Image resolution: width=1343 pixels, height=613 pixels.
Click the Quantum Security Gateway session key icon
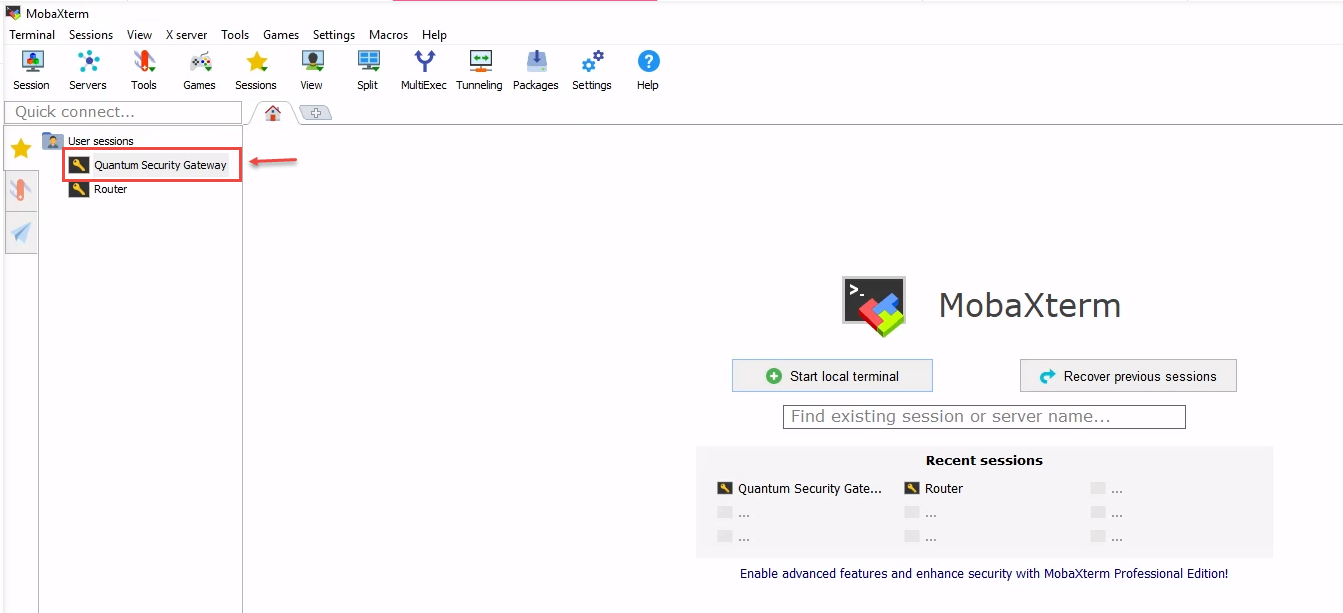79,165
